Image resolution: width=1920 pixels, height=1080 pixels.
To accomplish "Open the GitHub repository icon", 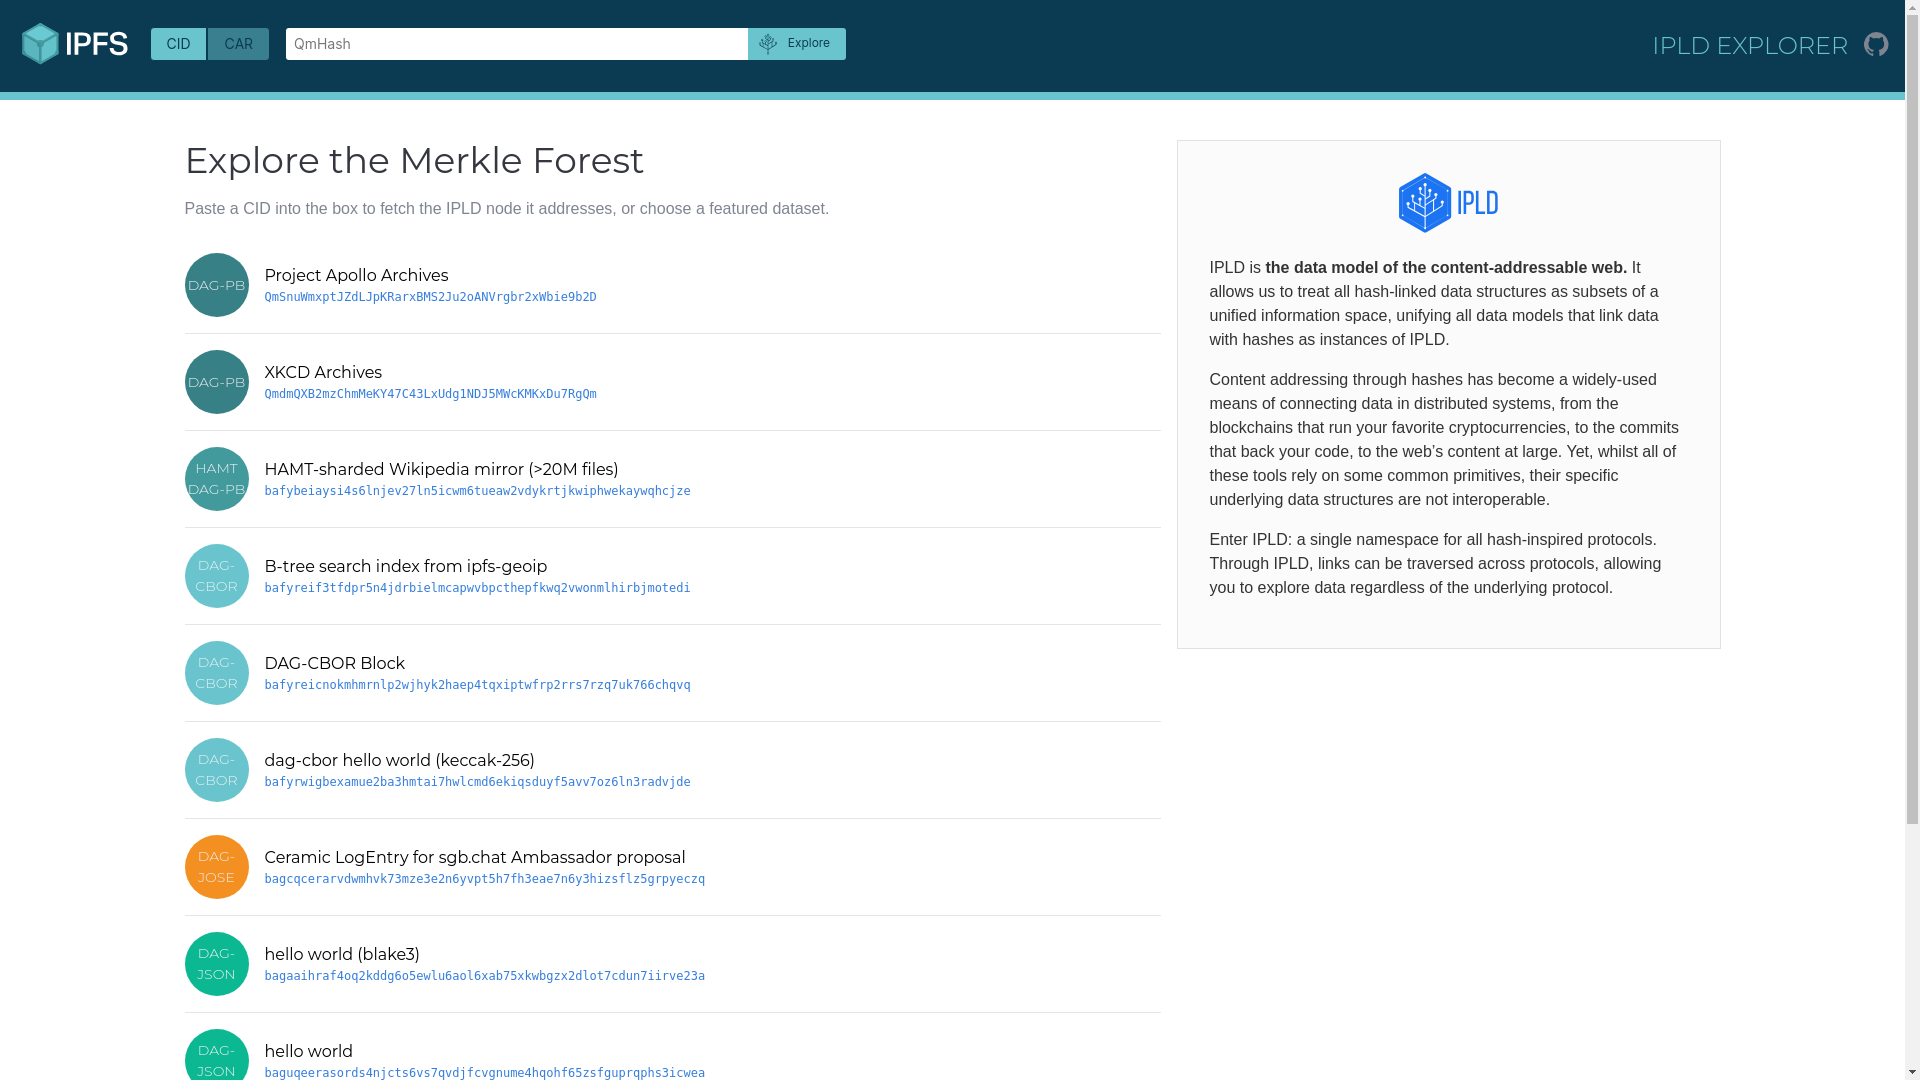I will 1876,44.
